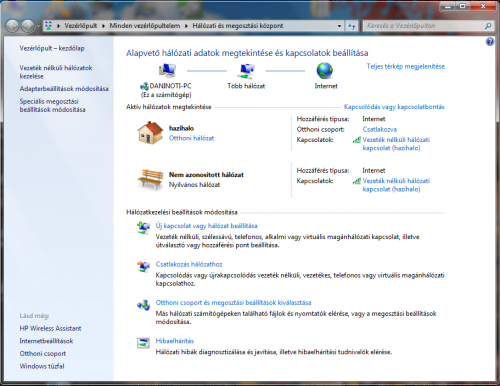Click the Control Panel icon in address bar
This screenshot has width=500, height=386.
tap(49, 26)
